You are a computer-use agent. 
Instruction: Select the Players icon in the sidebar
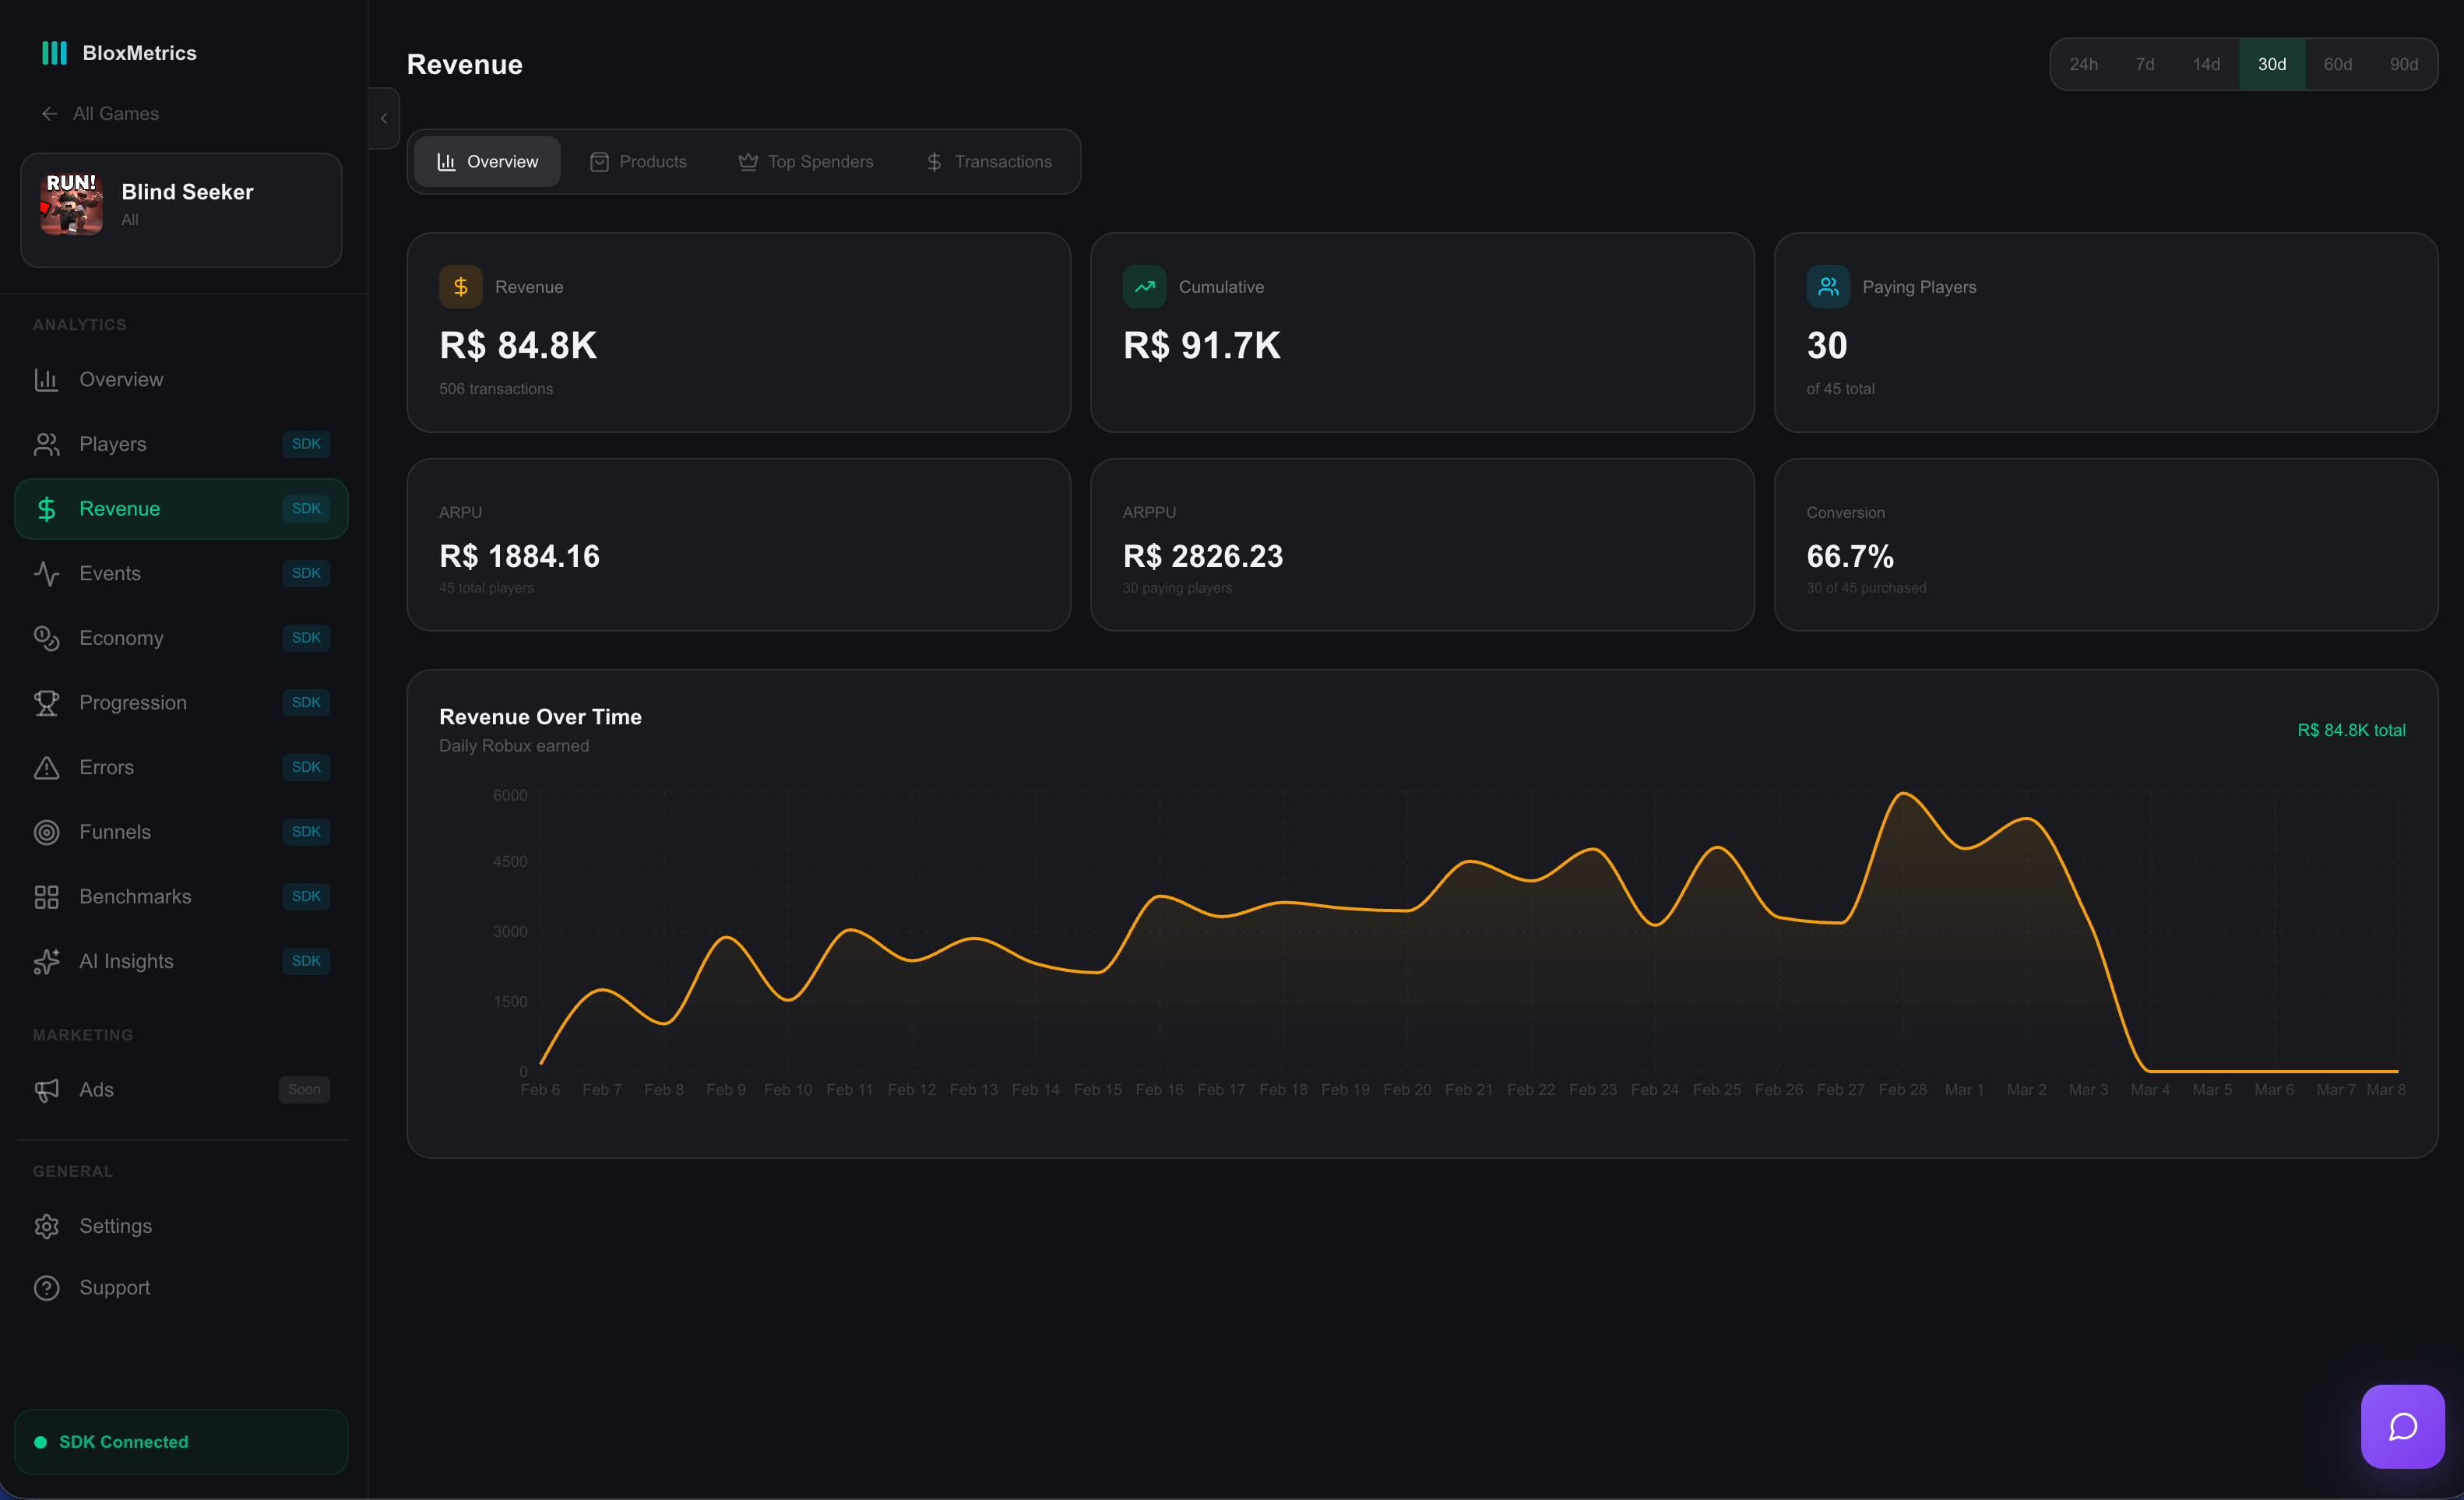47,444
